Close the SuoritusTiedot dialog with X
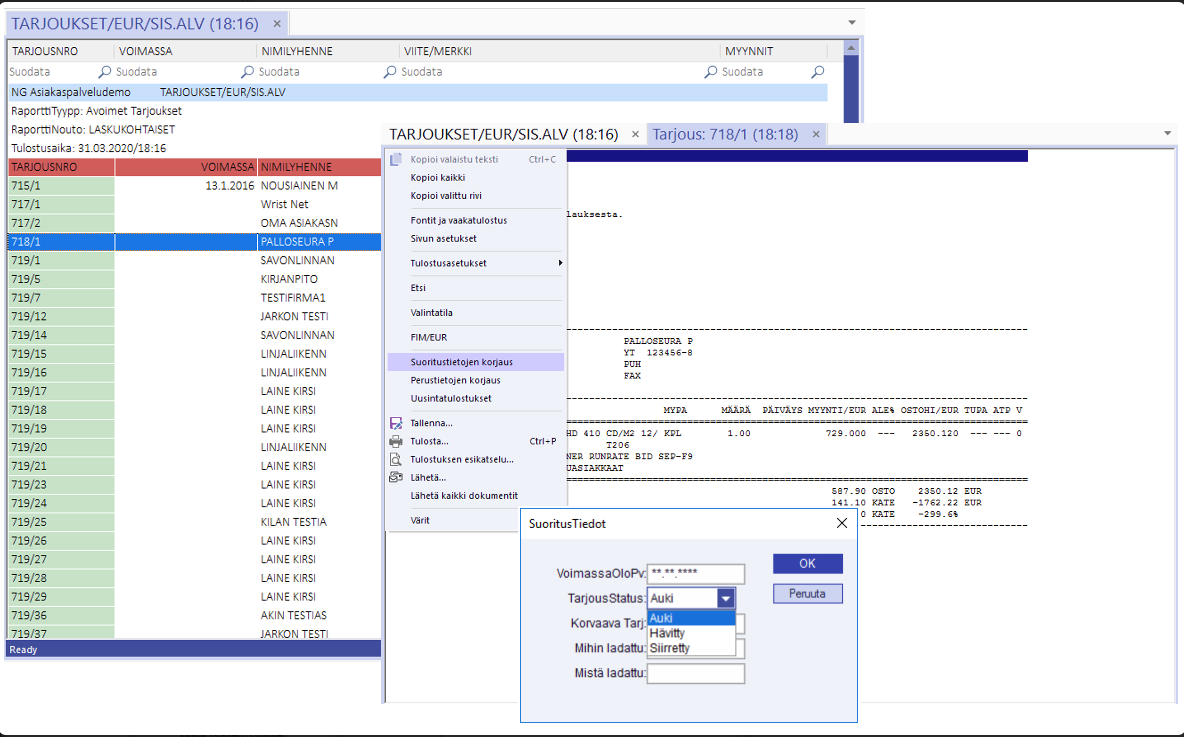 click(x=841, y=523)
